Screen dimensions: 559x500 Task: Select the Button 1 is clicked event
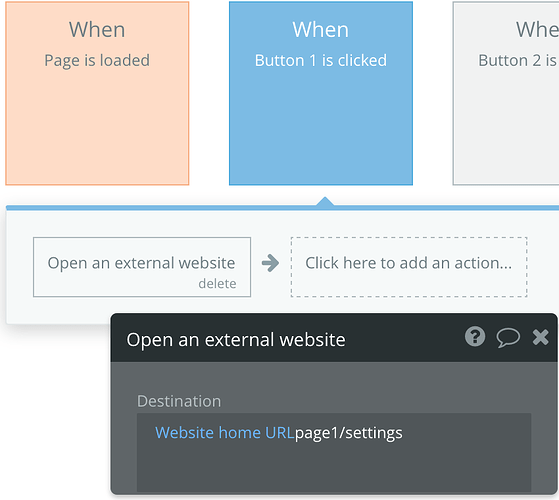click(321, 93)
